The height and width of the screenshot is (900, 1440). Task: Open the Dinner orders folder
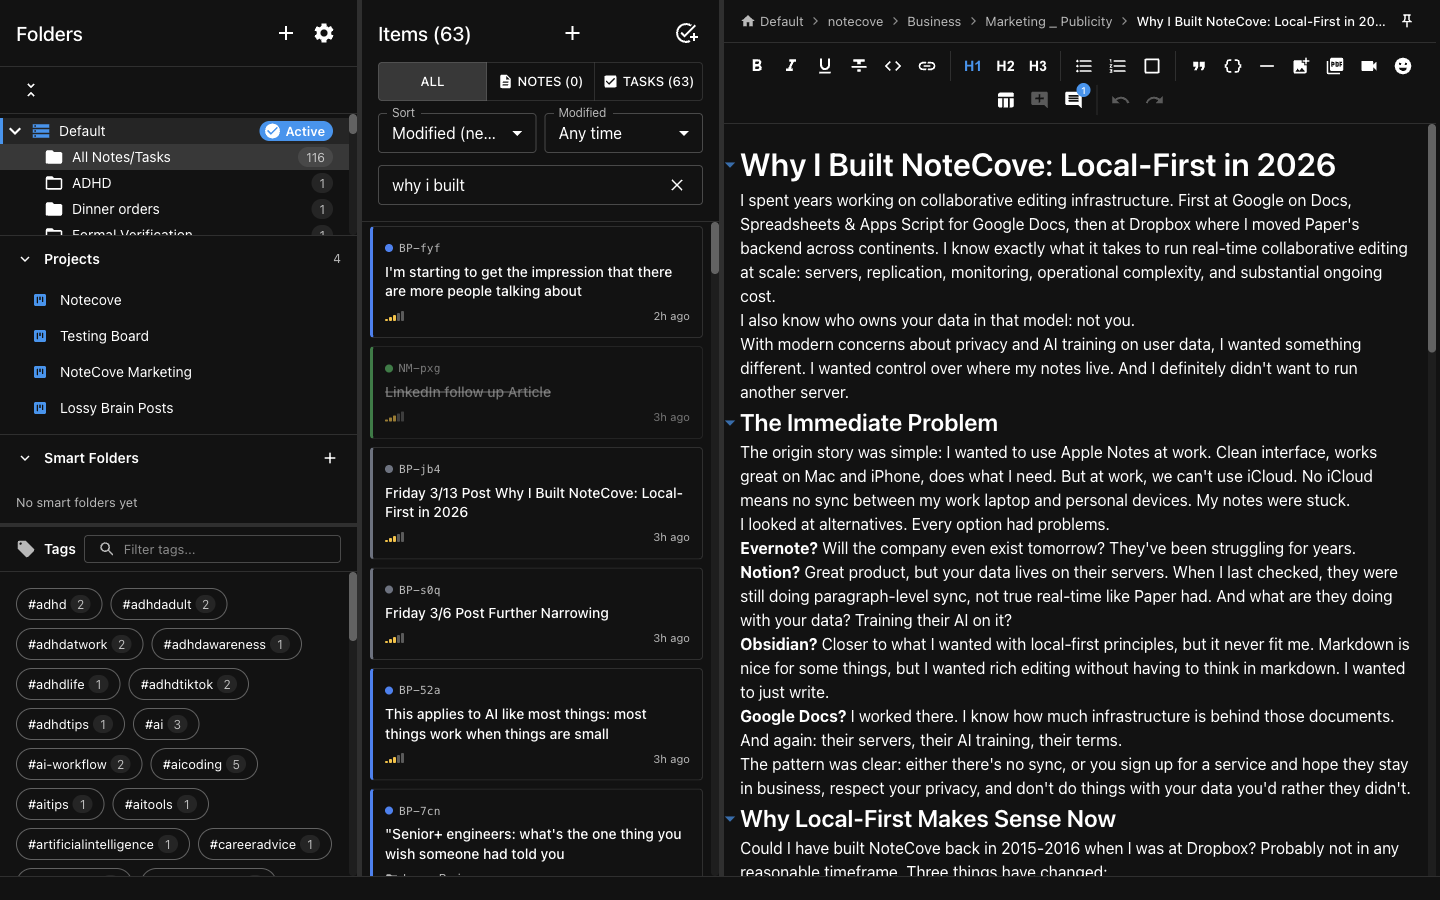click(174, 209)
